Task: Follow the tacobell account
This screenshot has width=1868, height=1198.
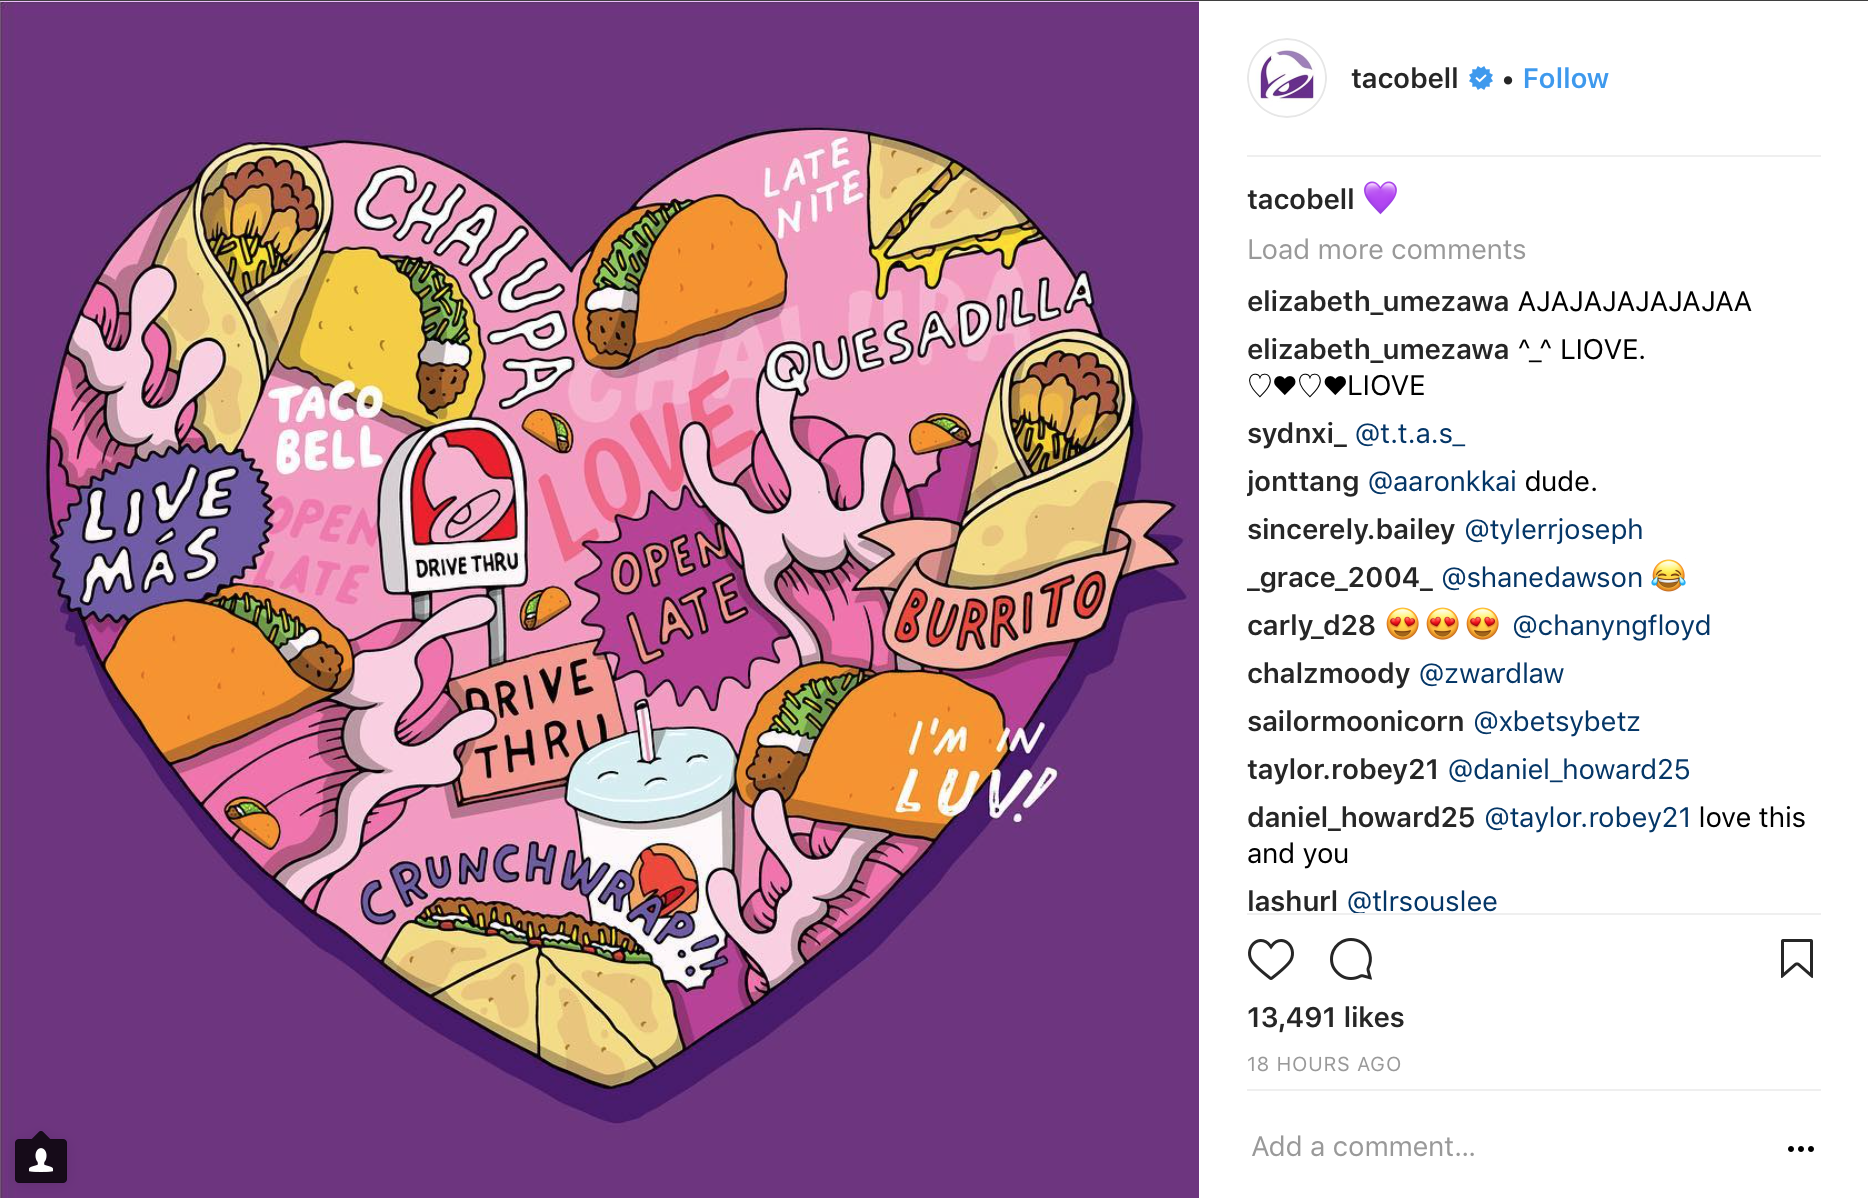Action: coord(1565,79)
